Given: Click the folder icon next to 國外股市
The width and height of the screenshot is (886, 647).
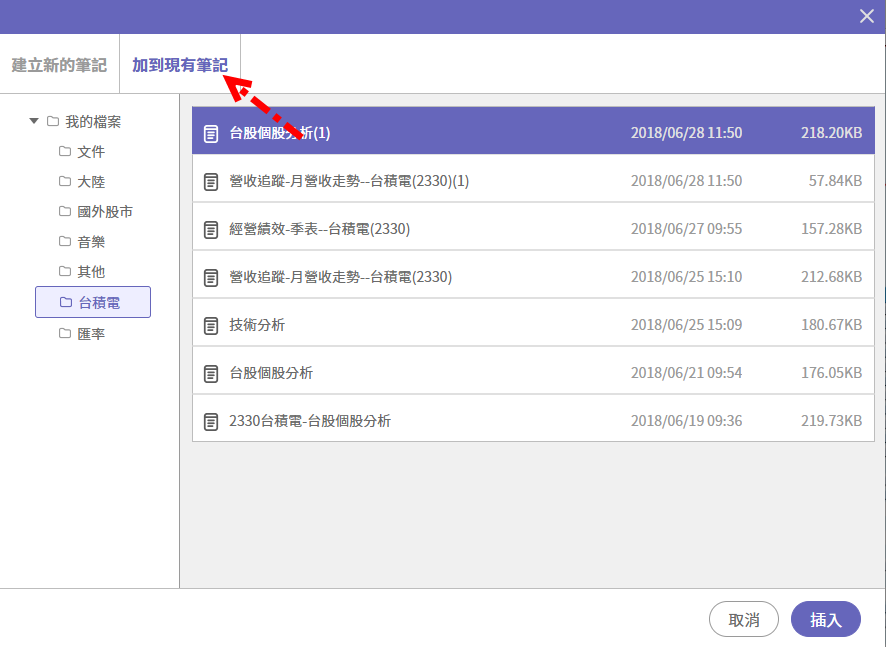Looking at the screenshot, I should (65, 212).
